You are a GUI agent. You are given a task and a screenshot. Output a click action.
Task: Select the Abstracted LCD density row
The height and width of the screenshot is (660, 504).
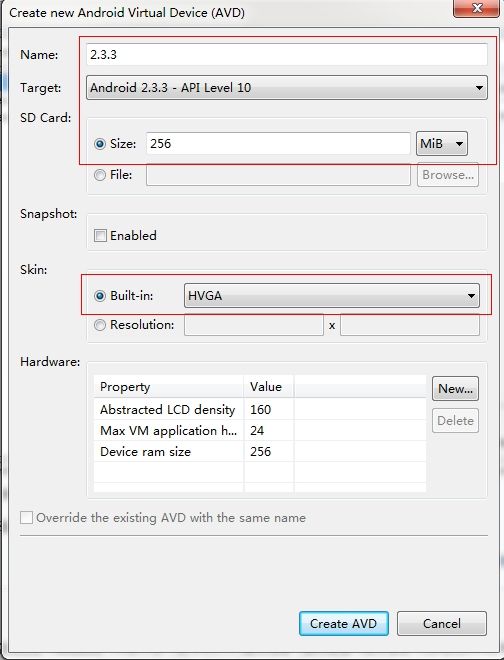260,409
